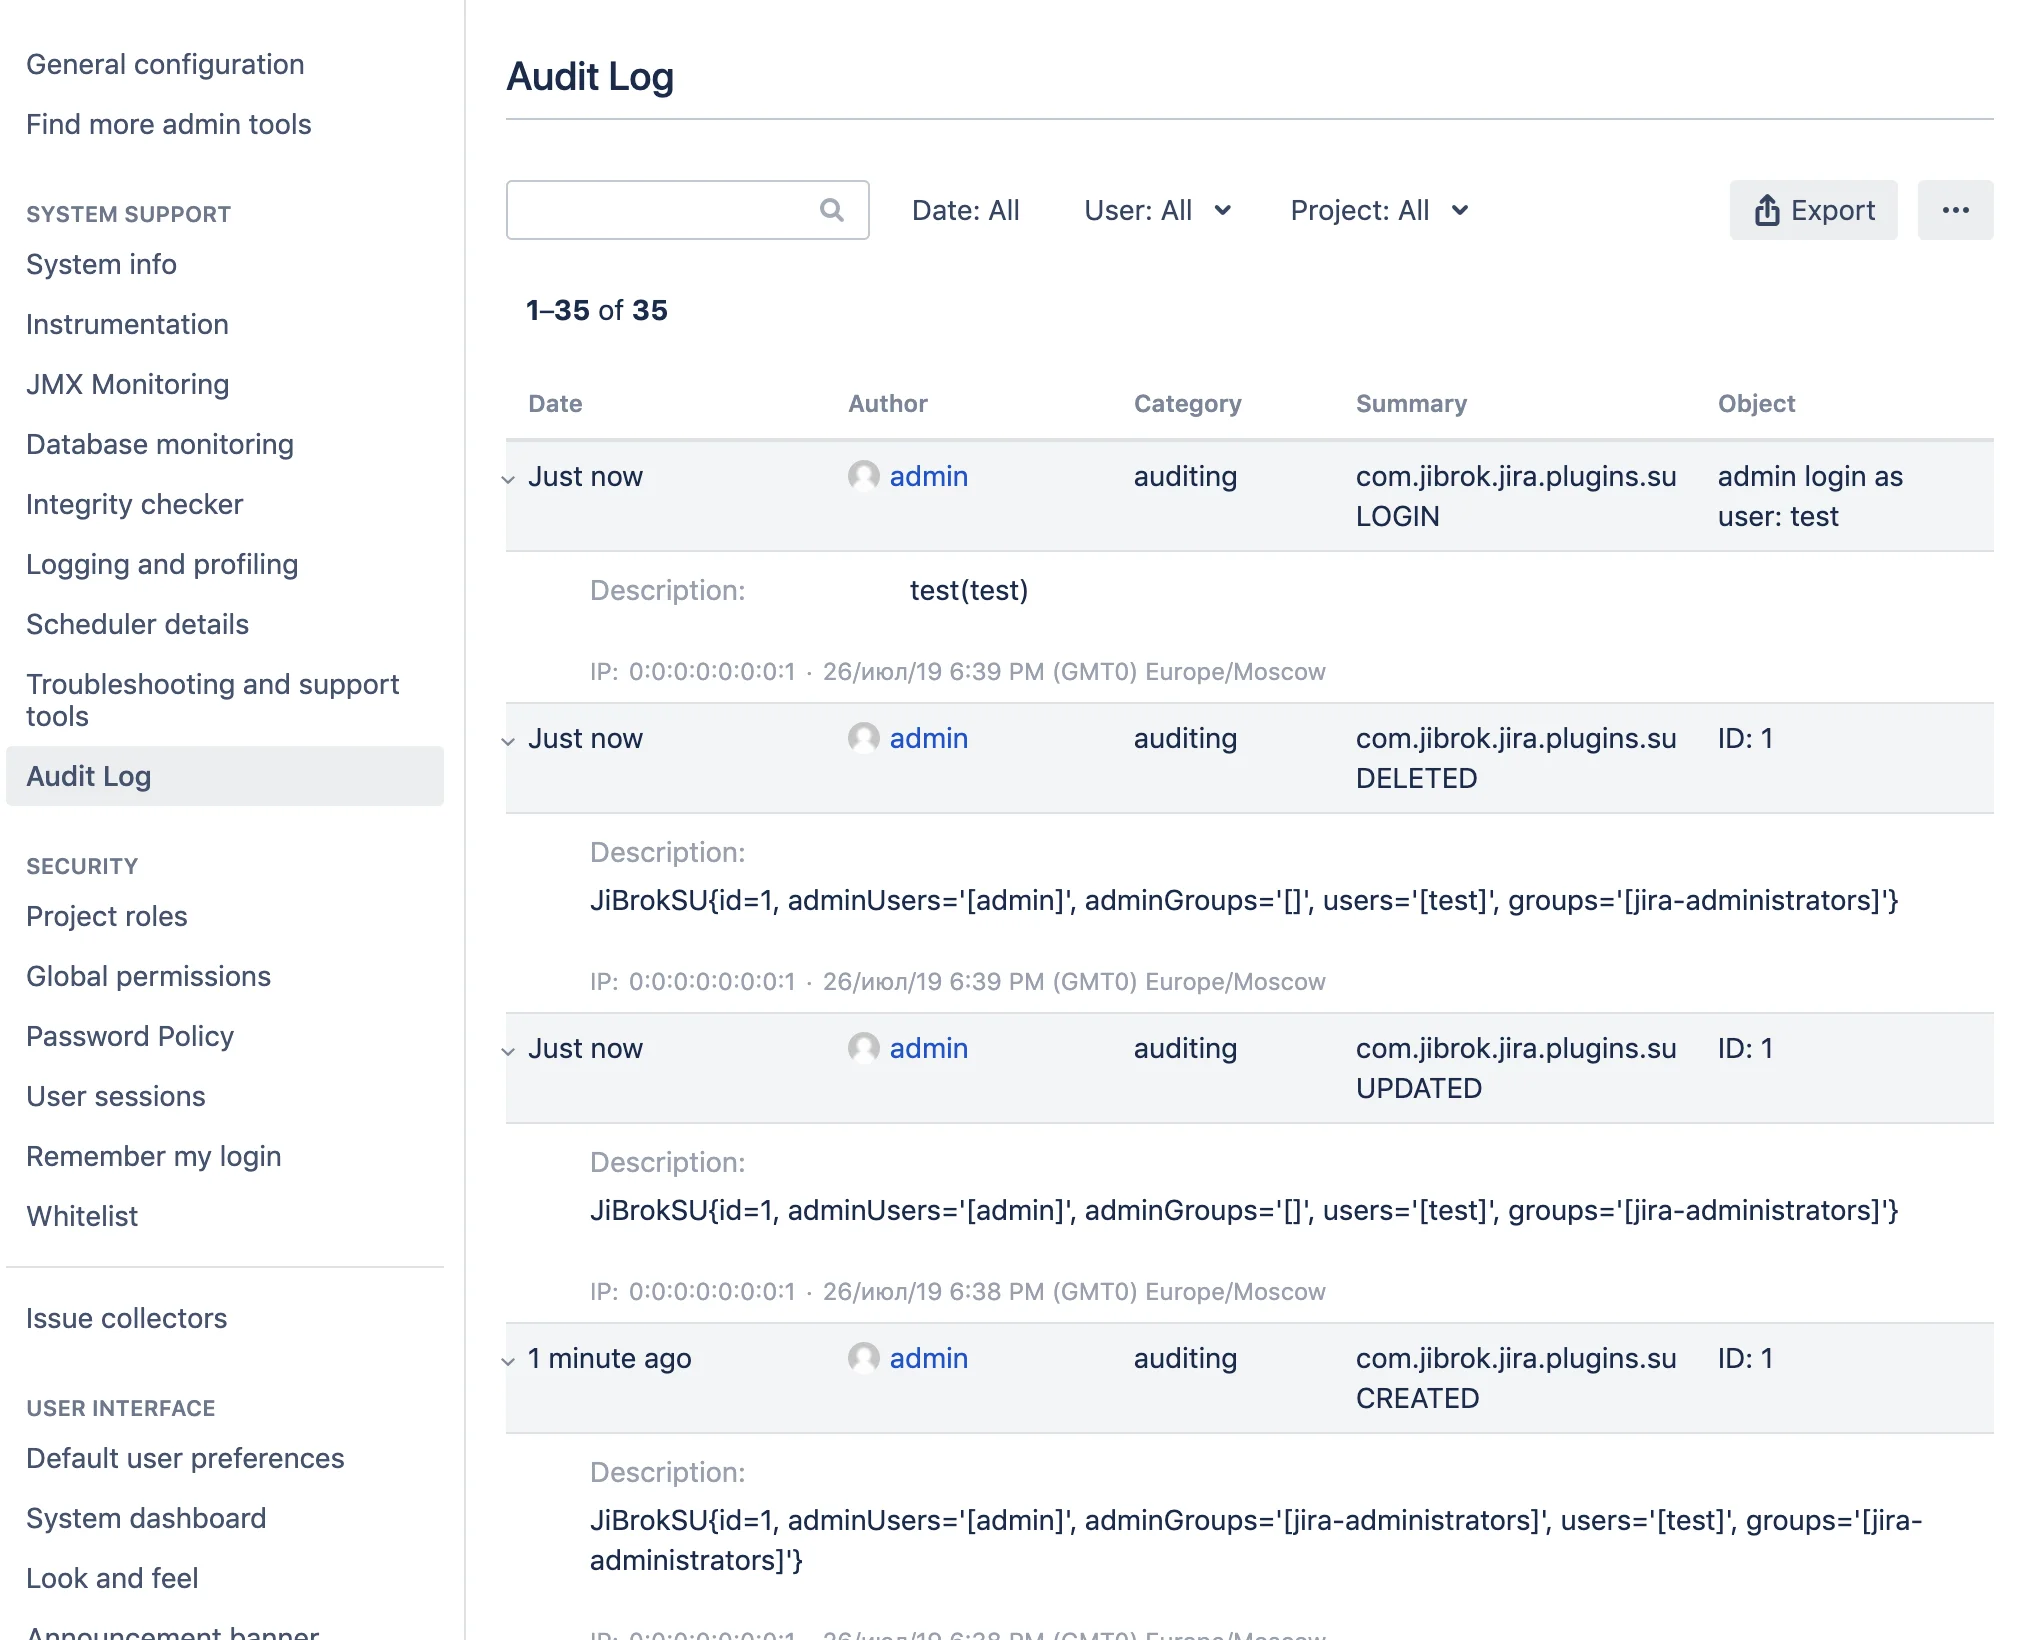Viewport: 2034px width, 1640px height.
Task: Click admin avatar in UPDATED row
Action: click(x=863, y=1048)
